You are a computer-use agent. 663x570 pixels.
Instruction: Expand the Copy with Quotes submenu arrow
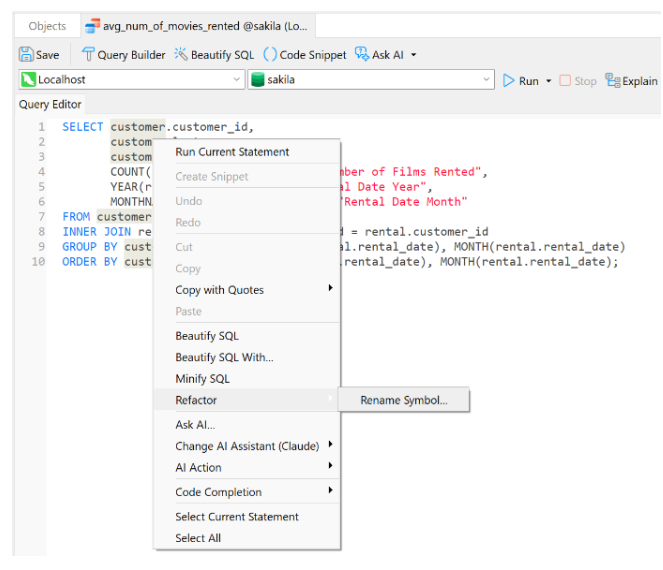tap(331, 288)
